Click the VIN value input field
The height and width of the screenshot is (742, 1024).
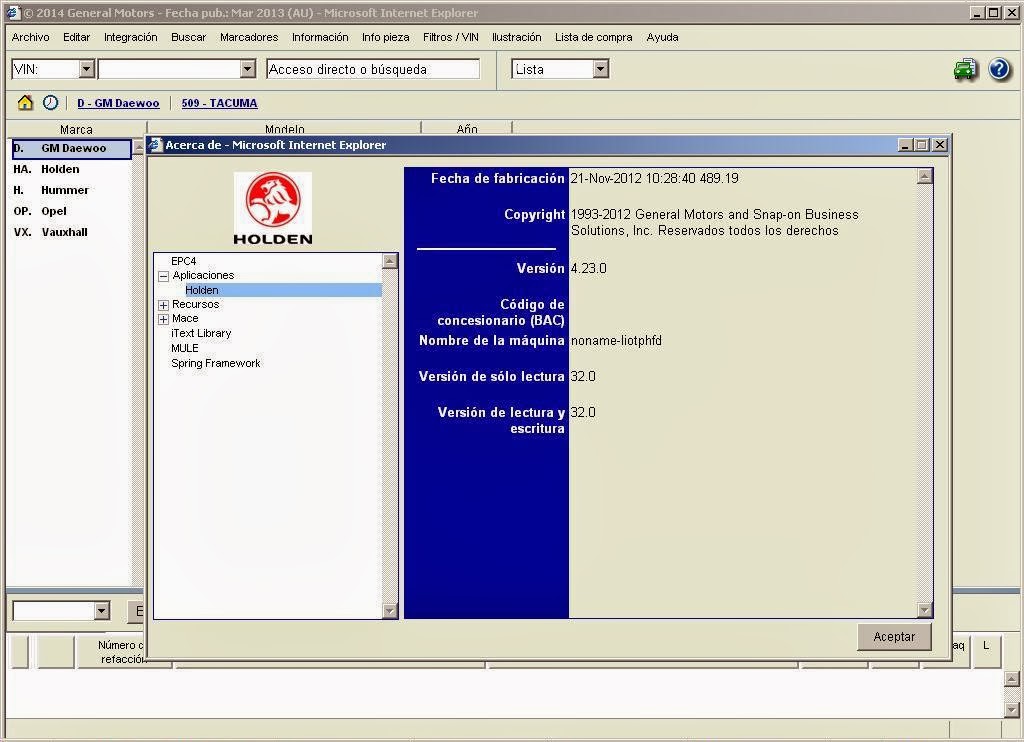click(169, 69)
